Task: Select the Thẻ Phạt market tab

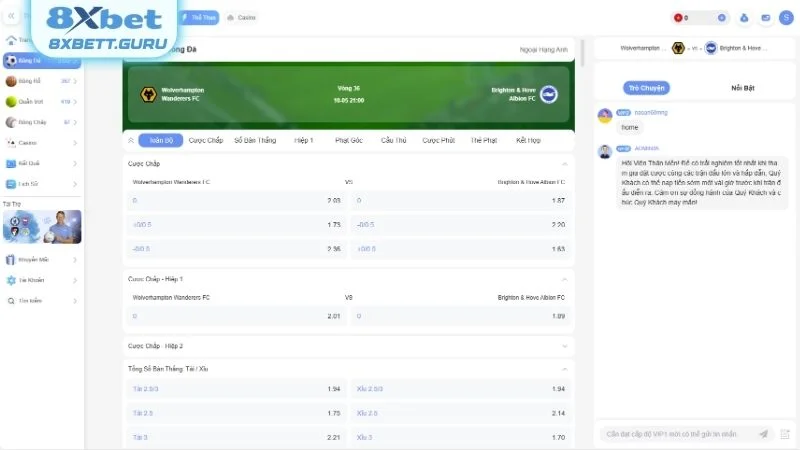Action: 483,140
